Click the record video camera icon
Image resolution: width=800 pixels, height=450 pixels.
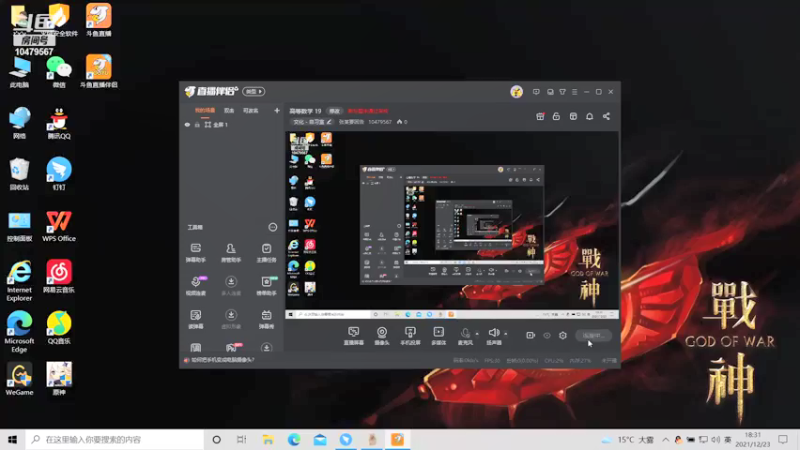click(x=530, y=335)
